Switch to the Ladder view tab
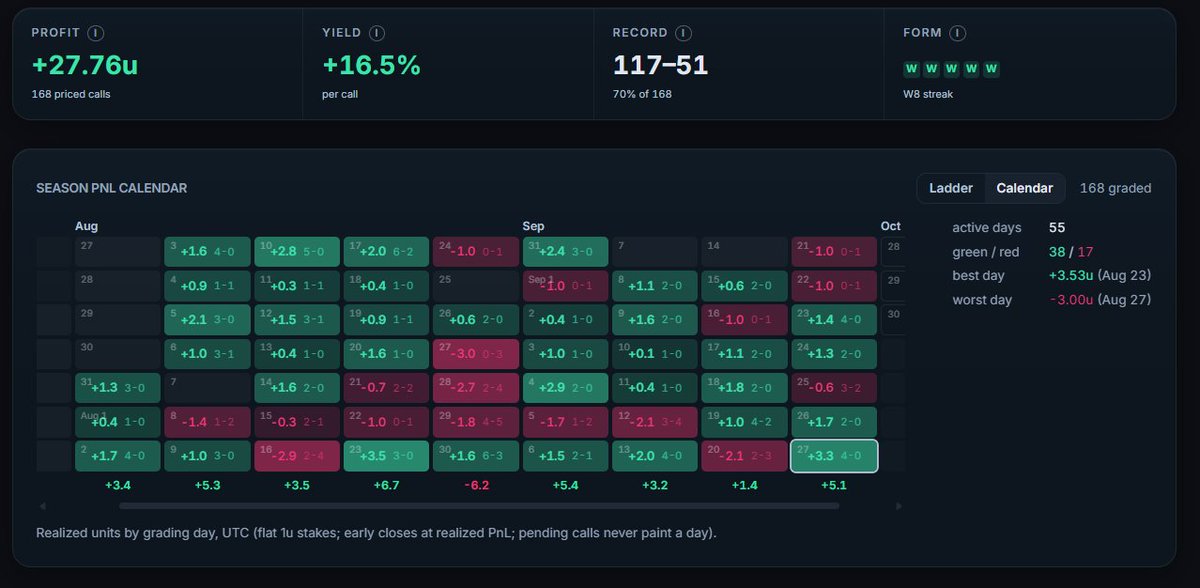 click(950, 188)
